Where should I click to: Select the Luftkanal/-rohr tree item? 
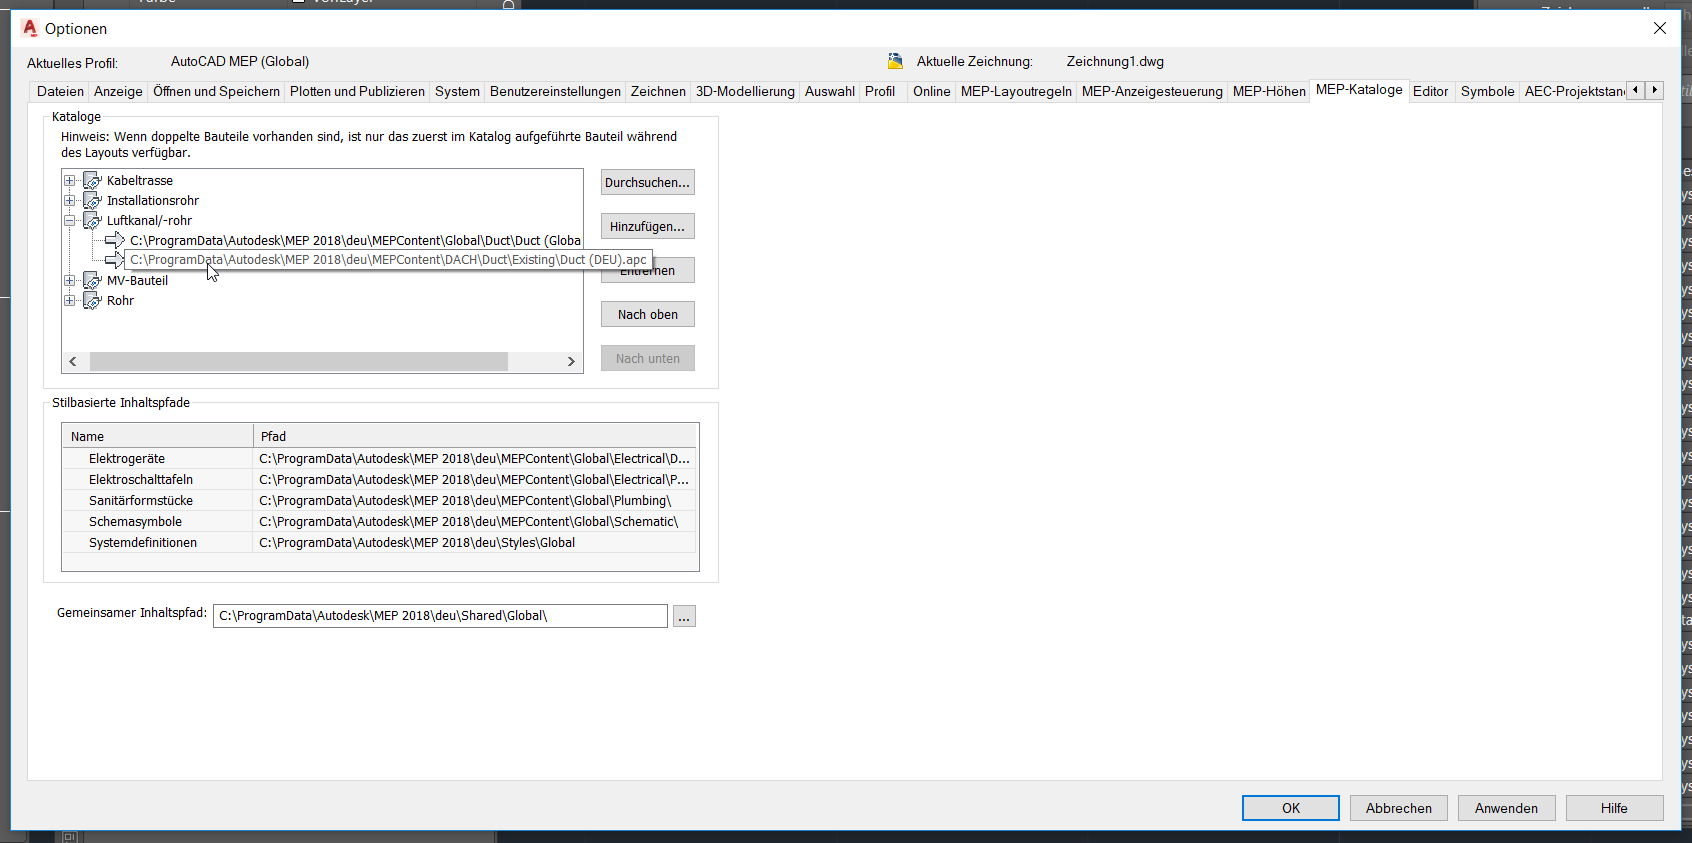[149, 220]
